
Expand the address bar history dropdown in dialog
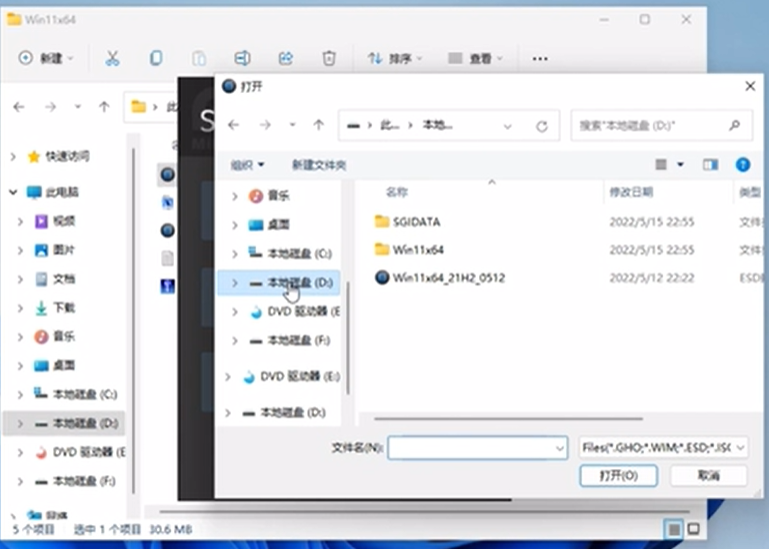(x=508, y=126)
